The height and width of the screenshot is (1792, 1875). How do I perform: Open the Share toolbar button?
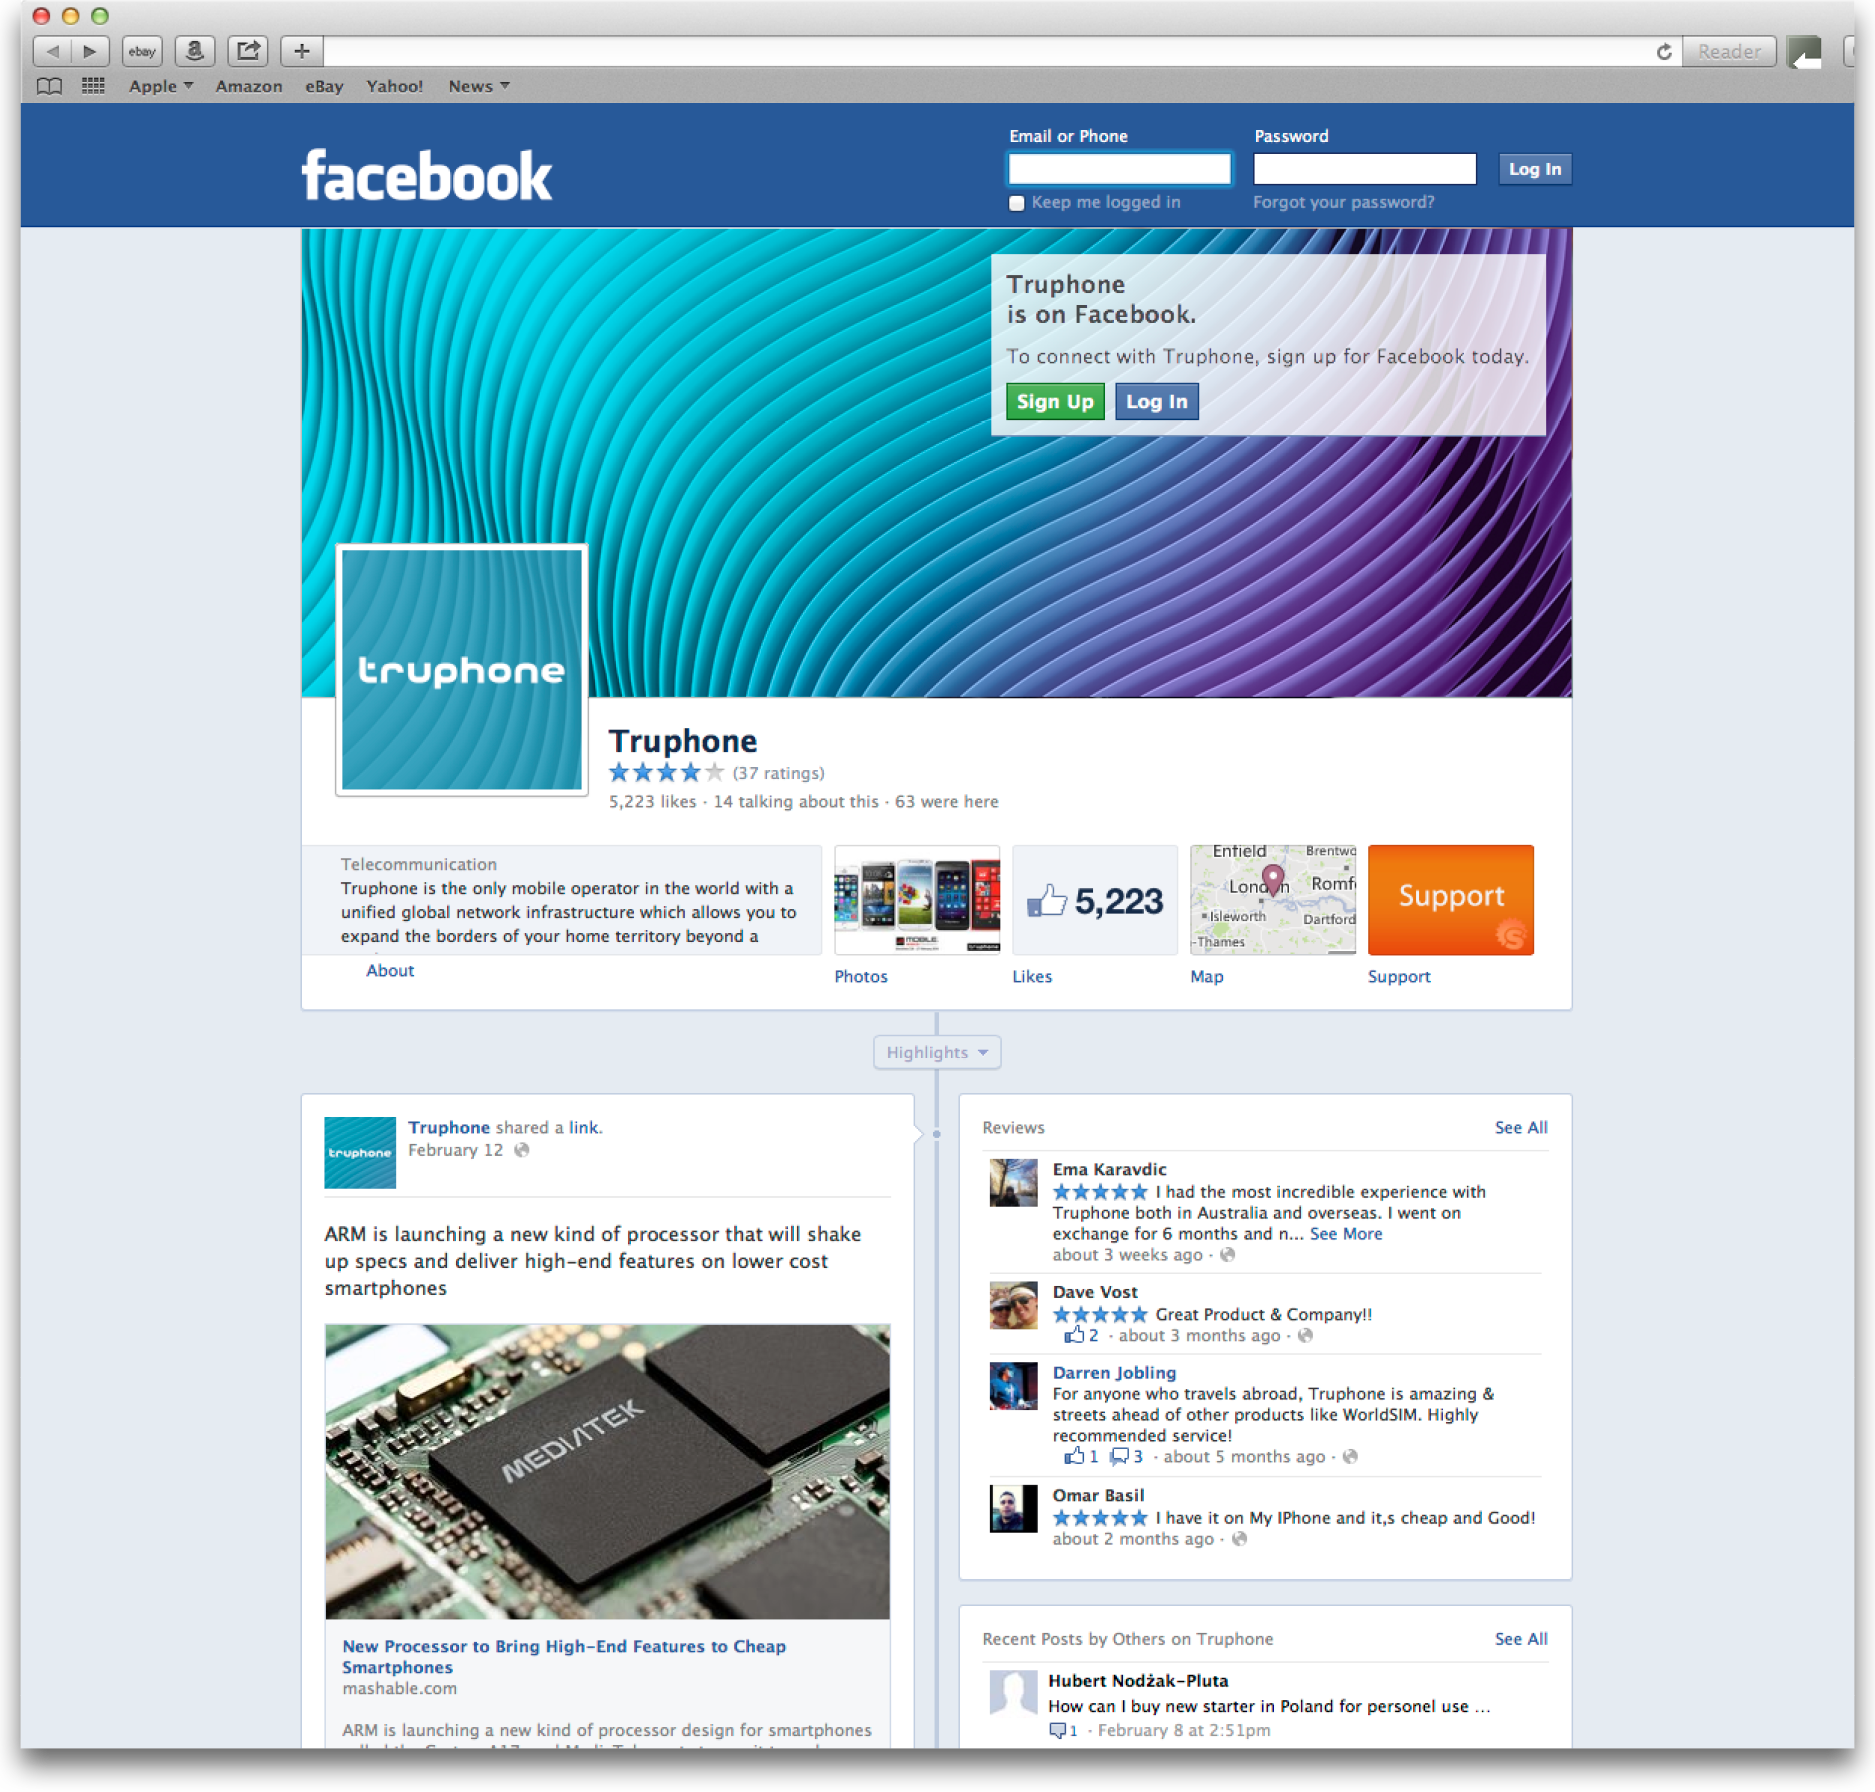tap(248, 51)
